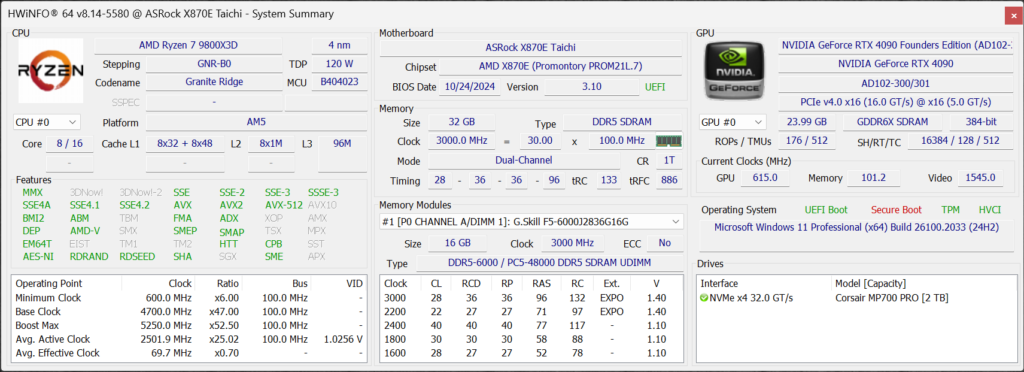The width and height of the screenshot is (1024, 372).
Task: Click the 176 / 512 ROPs/TMUs value
Action: point(807,141)
